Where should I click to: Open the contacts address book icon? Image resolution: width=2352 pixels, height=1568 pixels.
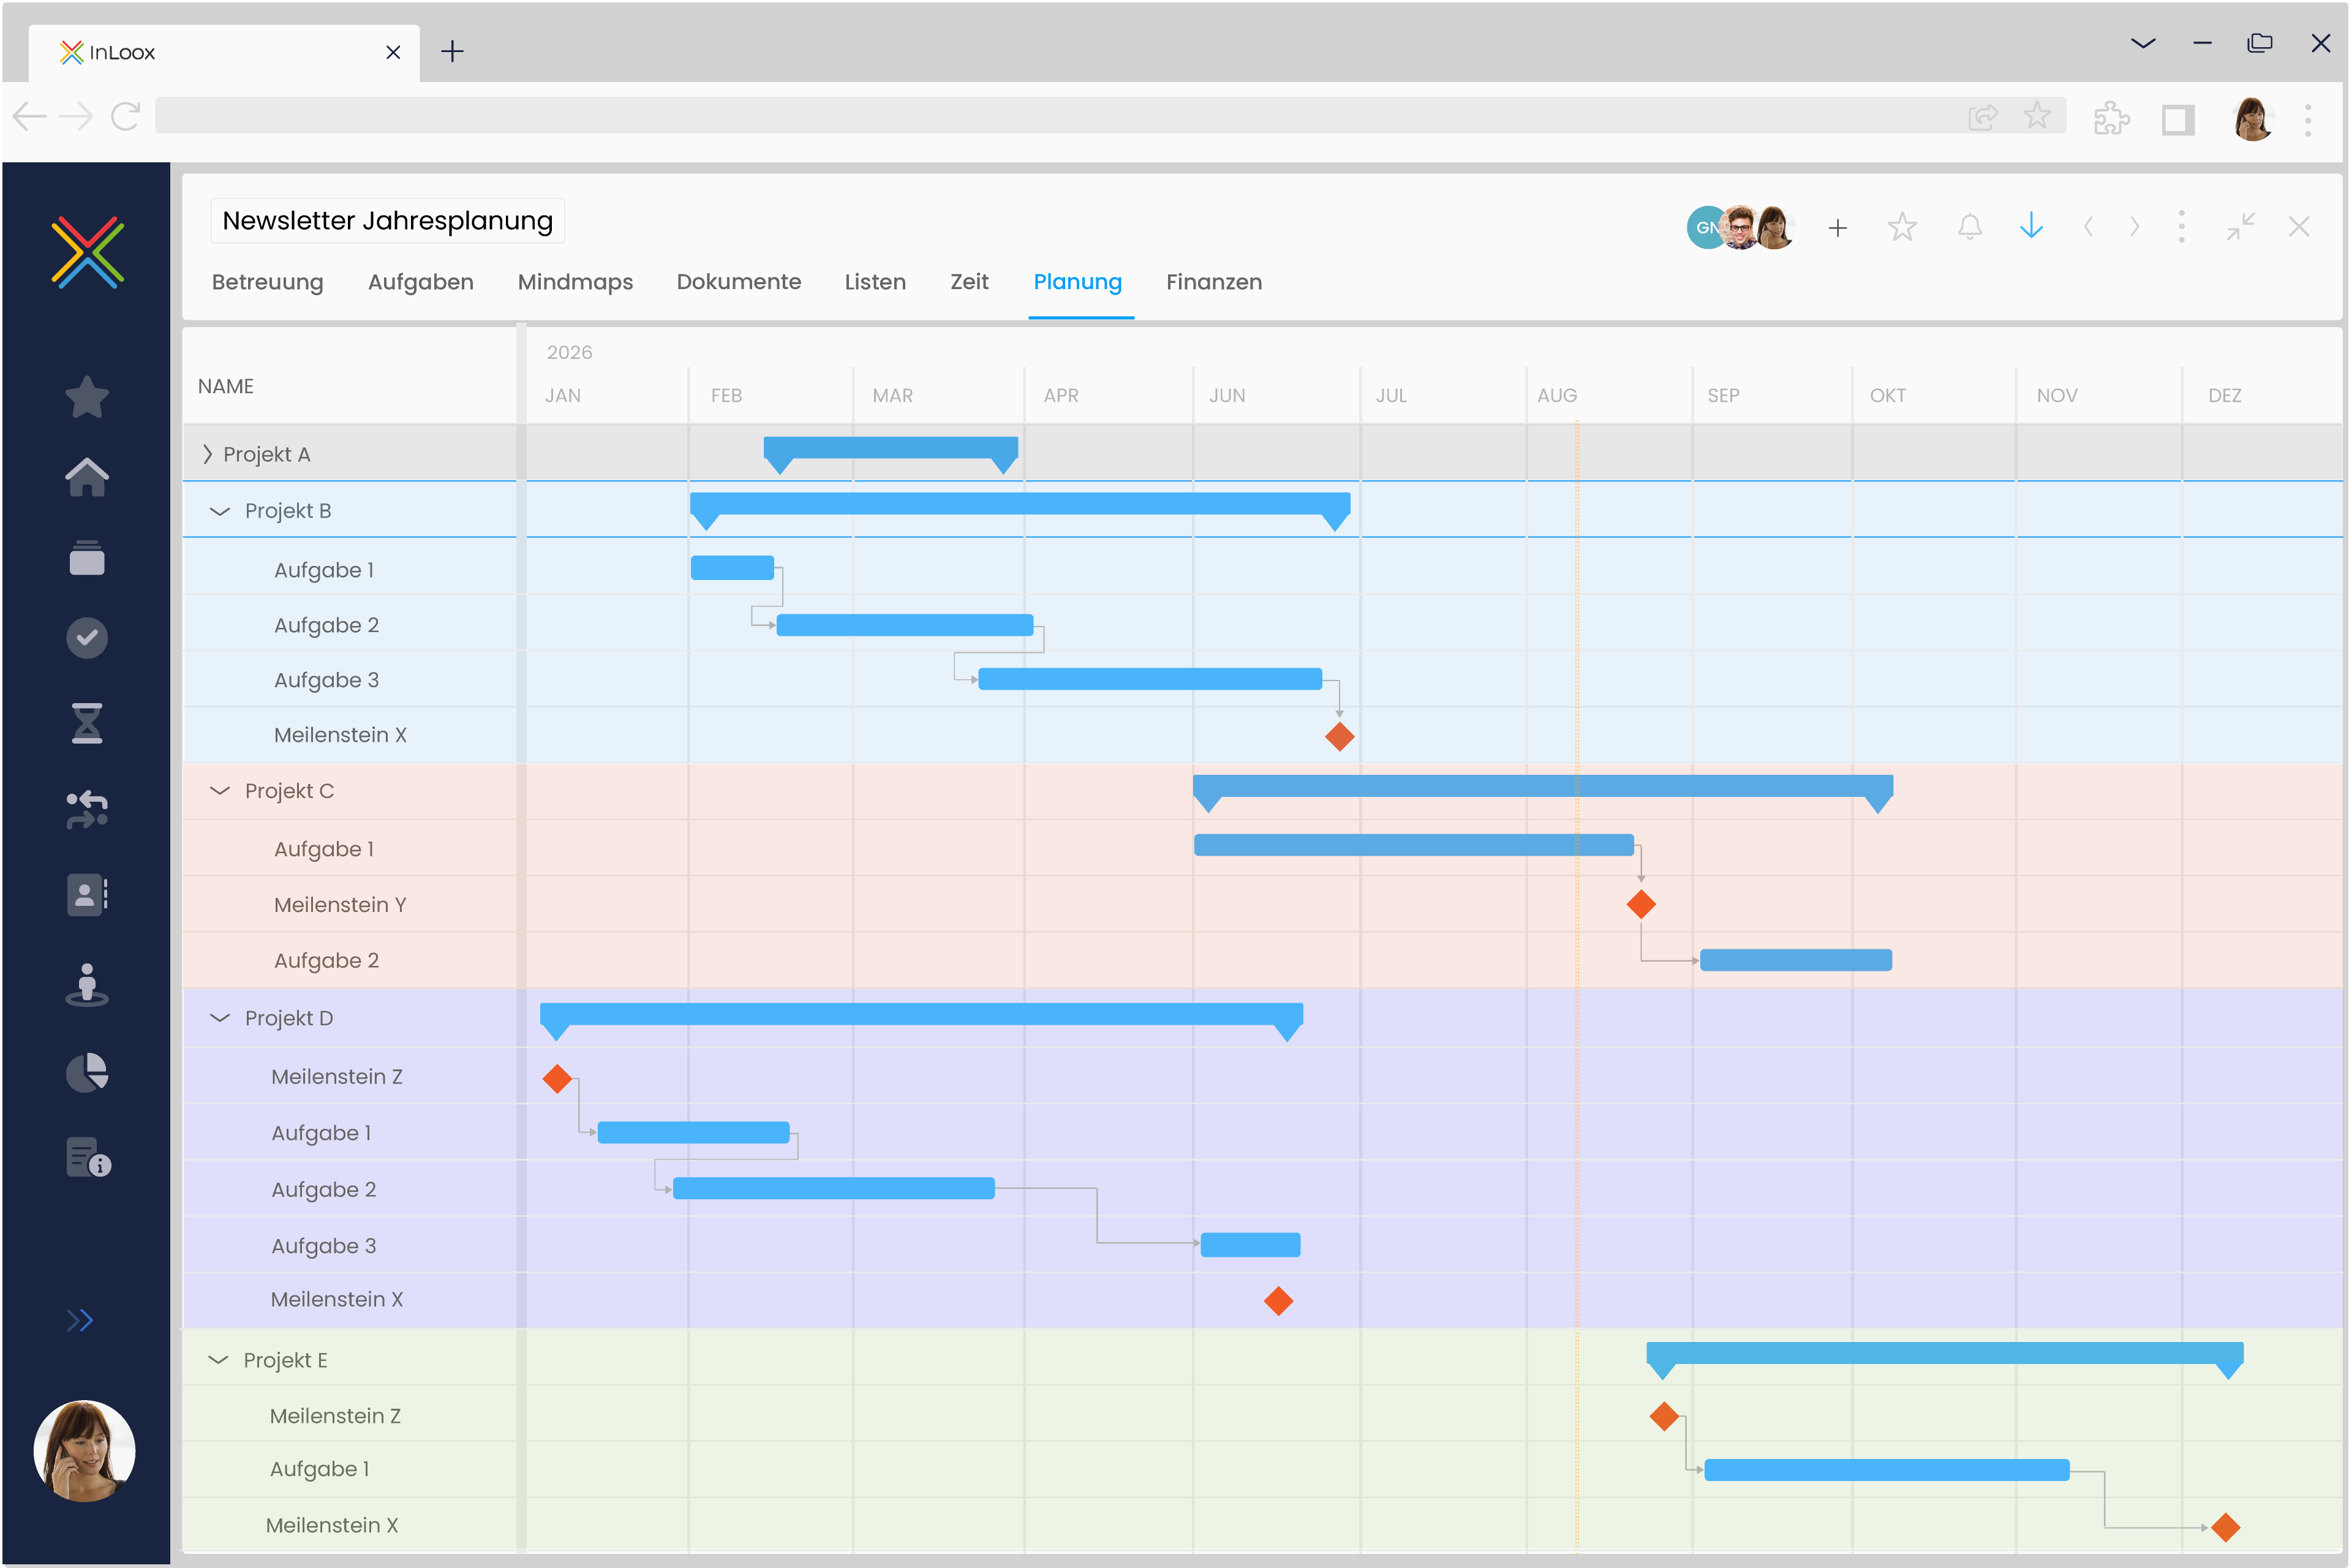[x=87, y=895]
